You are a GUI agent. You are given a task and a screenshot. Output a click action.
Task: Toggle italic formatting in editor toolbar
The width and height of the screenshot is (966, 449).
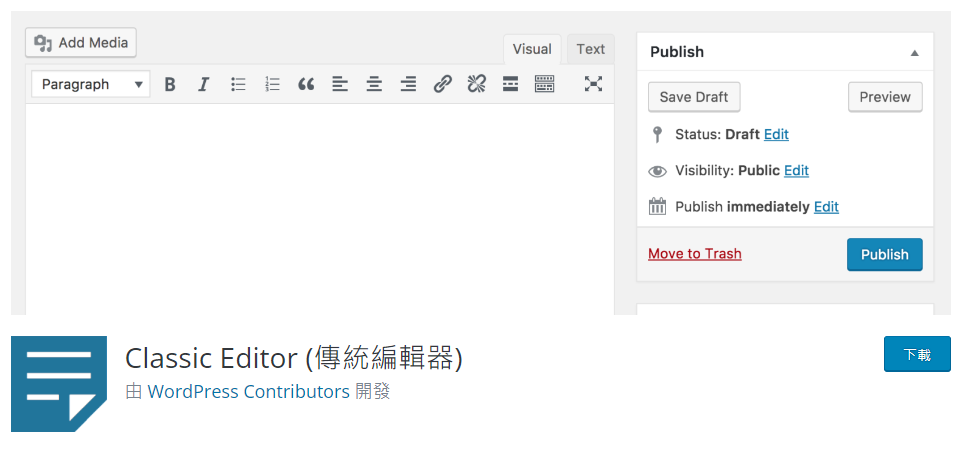(204, 84)
